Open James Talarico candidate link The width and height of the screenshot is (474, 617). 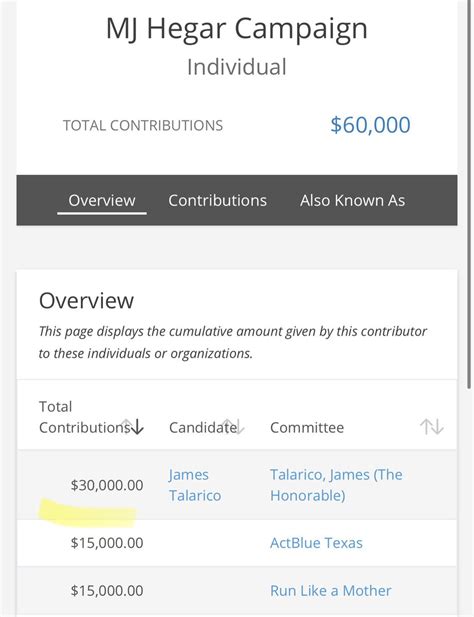[195, 485]
